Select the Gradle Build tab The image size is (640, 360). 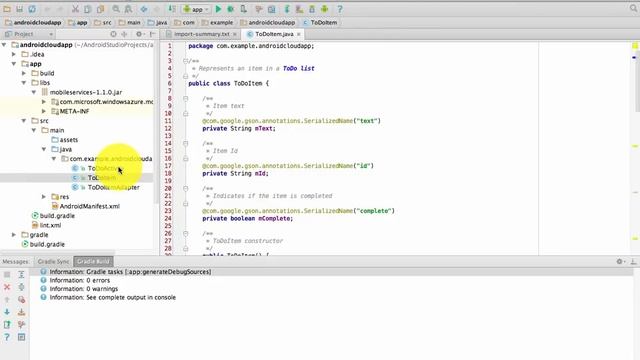93,262
